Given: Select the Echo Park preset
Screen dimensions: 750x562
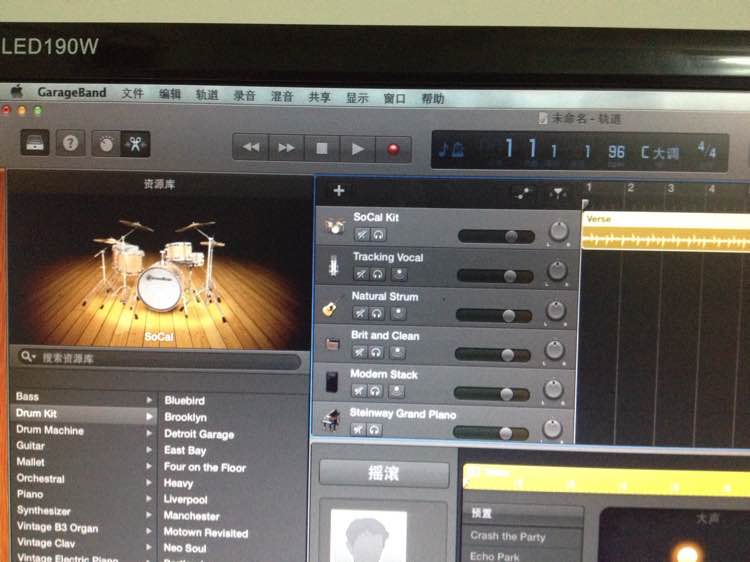Looking at the screenshot, I should pyautogui.click(x=494, y=556).
